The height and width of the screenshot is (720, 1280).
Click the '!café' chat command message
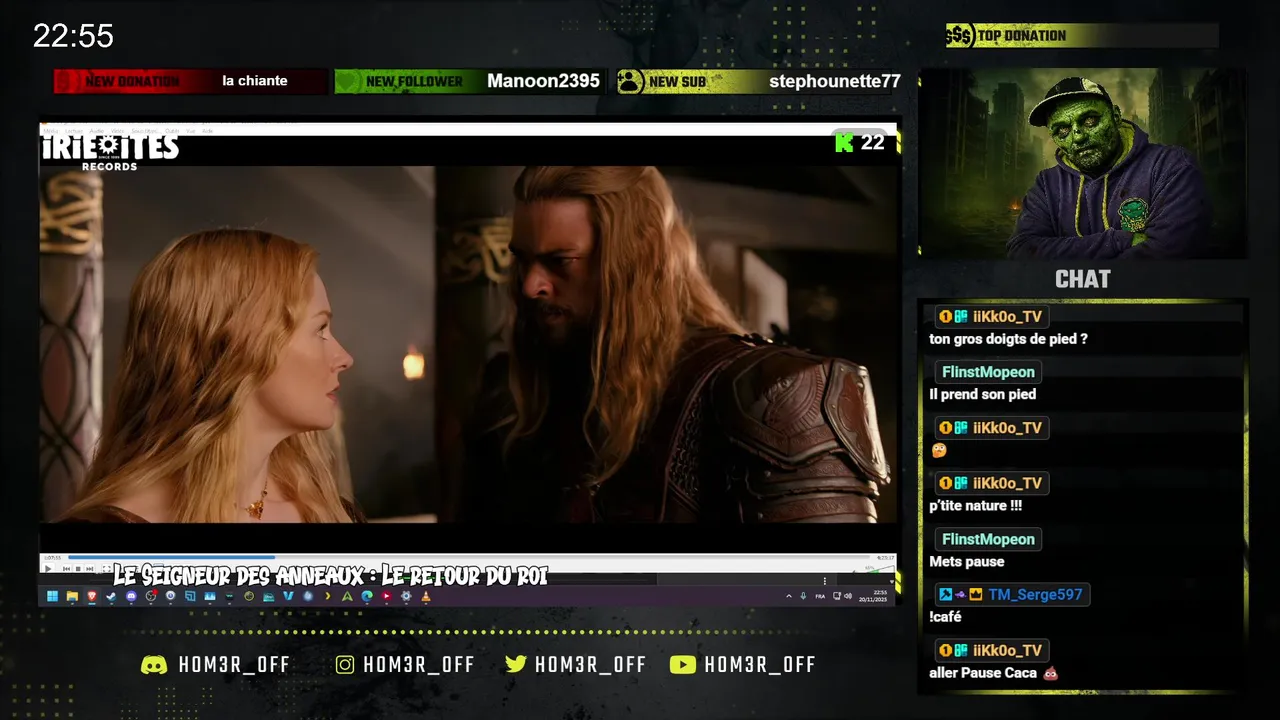[946, 617]
